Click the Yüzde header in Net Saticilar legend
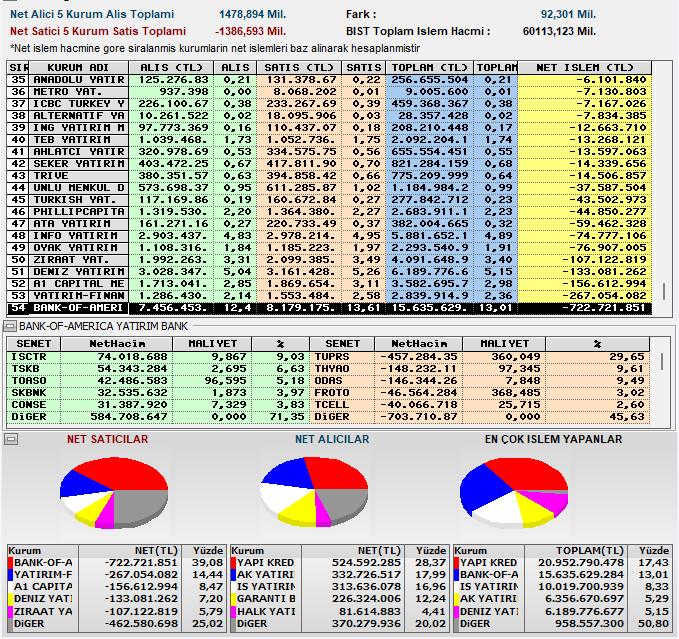The width and height of the screenshot is (679, 639). coord(208,551)
